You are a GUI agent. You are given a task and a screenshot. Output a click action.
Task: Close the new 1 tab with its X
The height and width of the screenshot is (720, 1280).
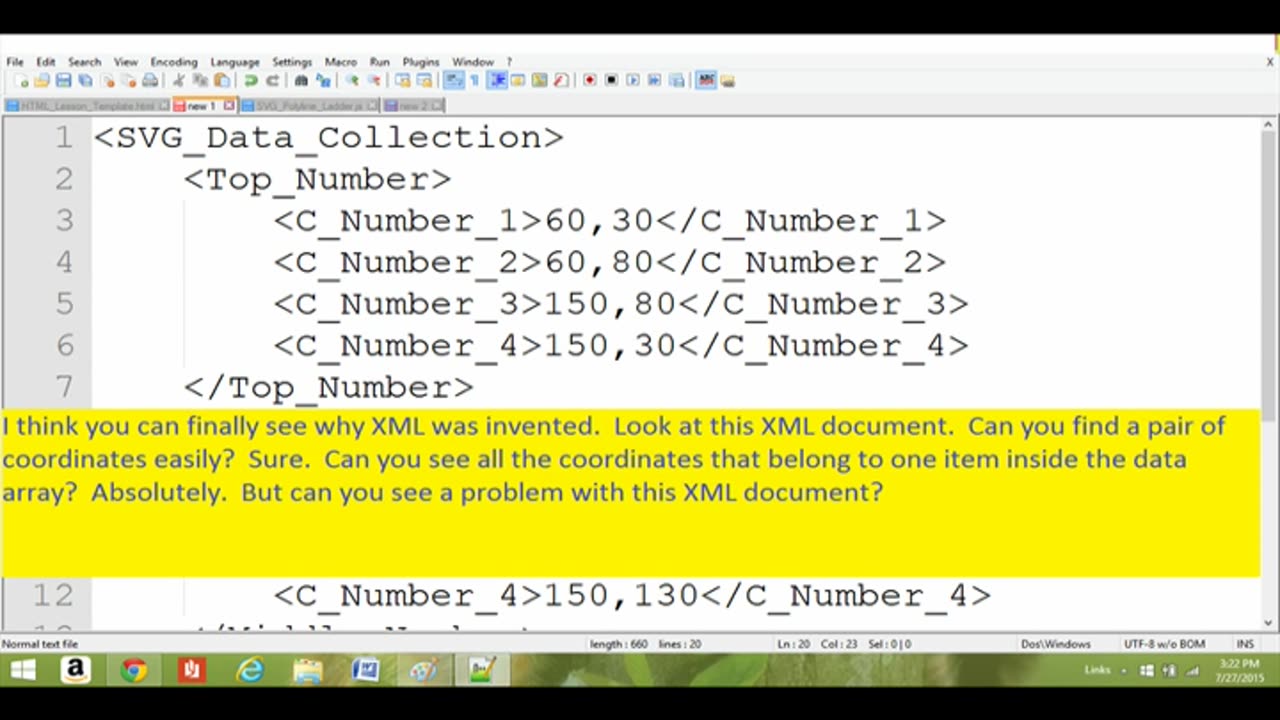click(x=229, y=105)
